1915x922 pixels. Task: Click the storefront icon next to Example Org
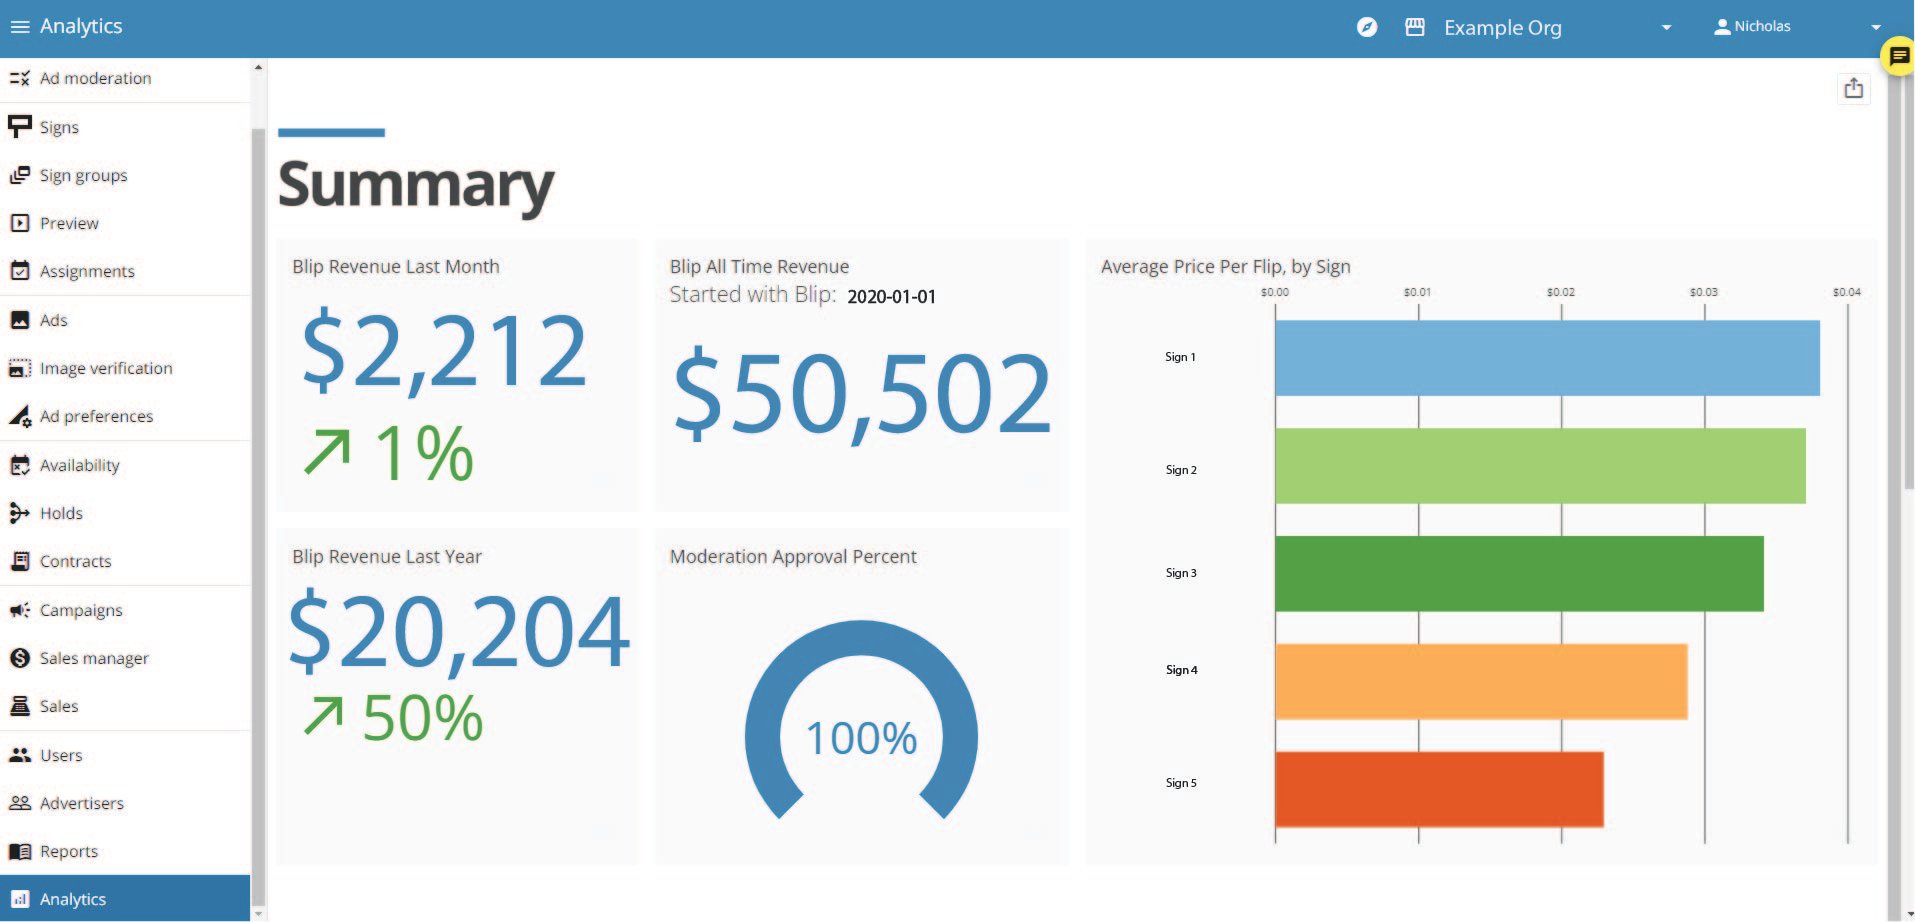pyautogui.click(x=1414, y=27)
